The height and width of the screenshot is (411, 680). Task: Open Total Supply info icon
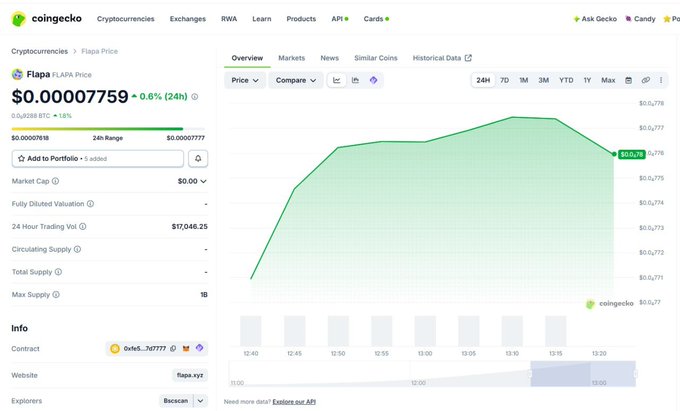point(58,272)
